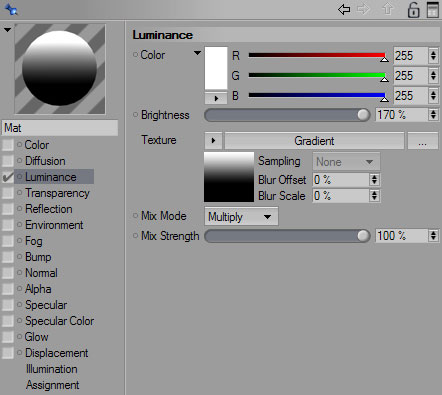Toggle the lock icon in the header

(413, 10)
